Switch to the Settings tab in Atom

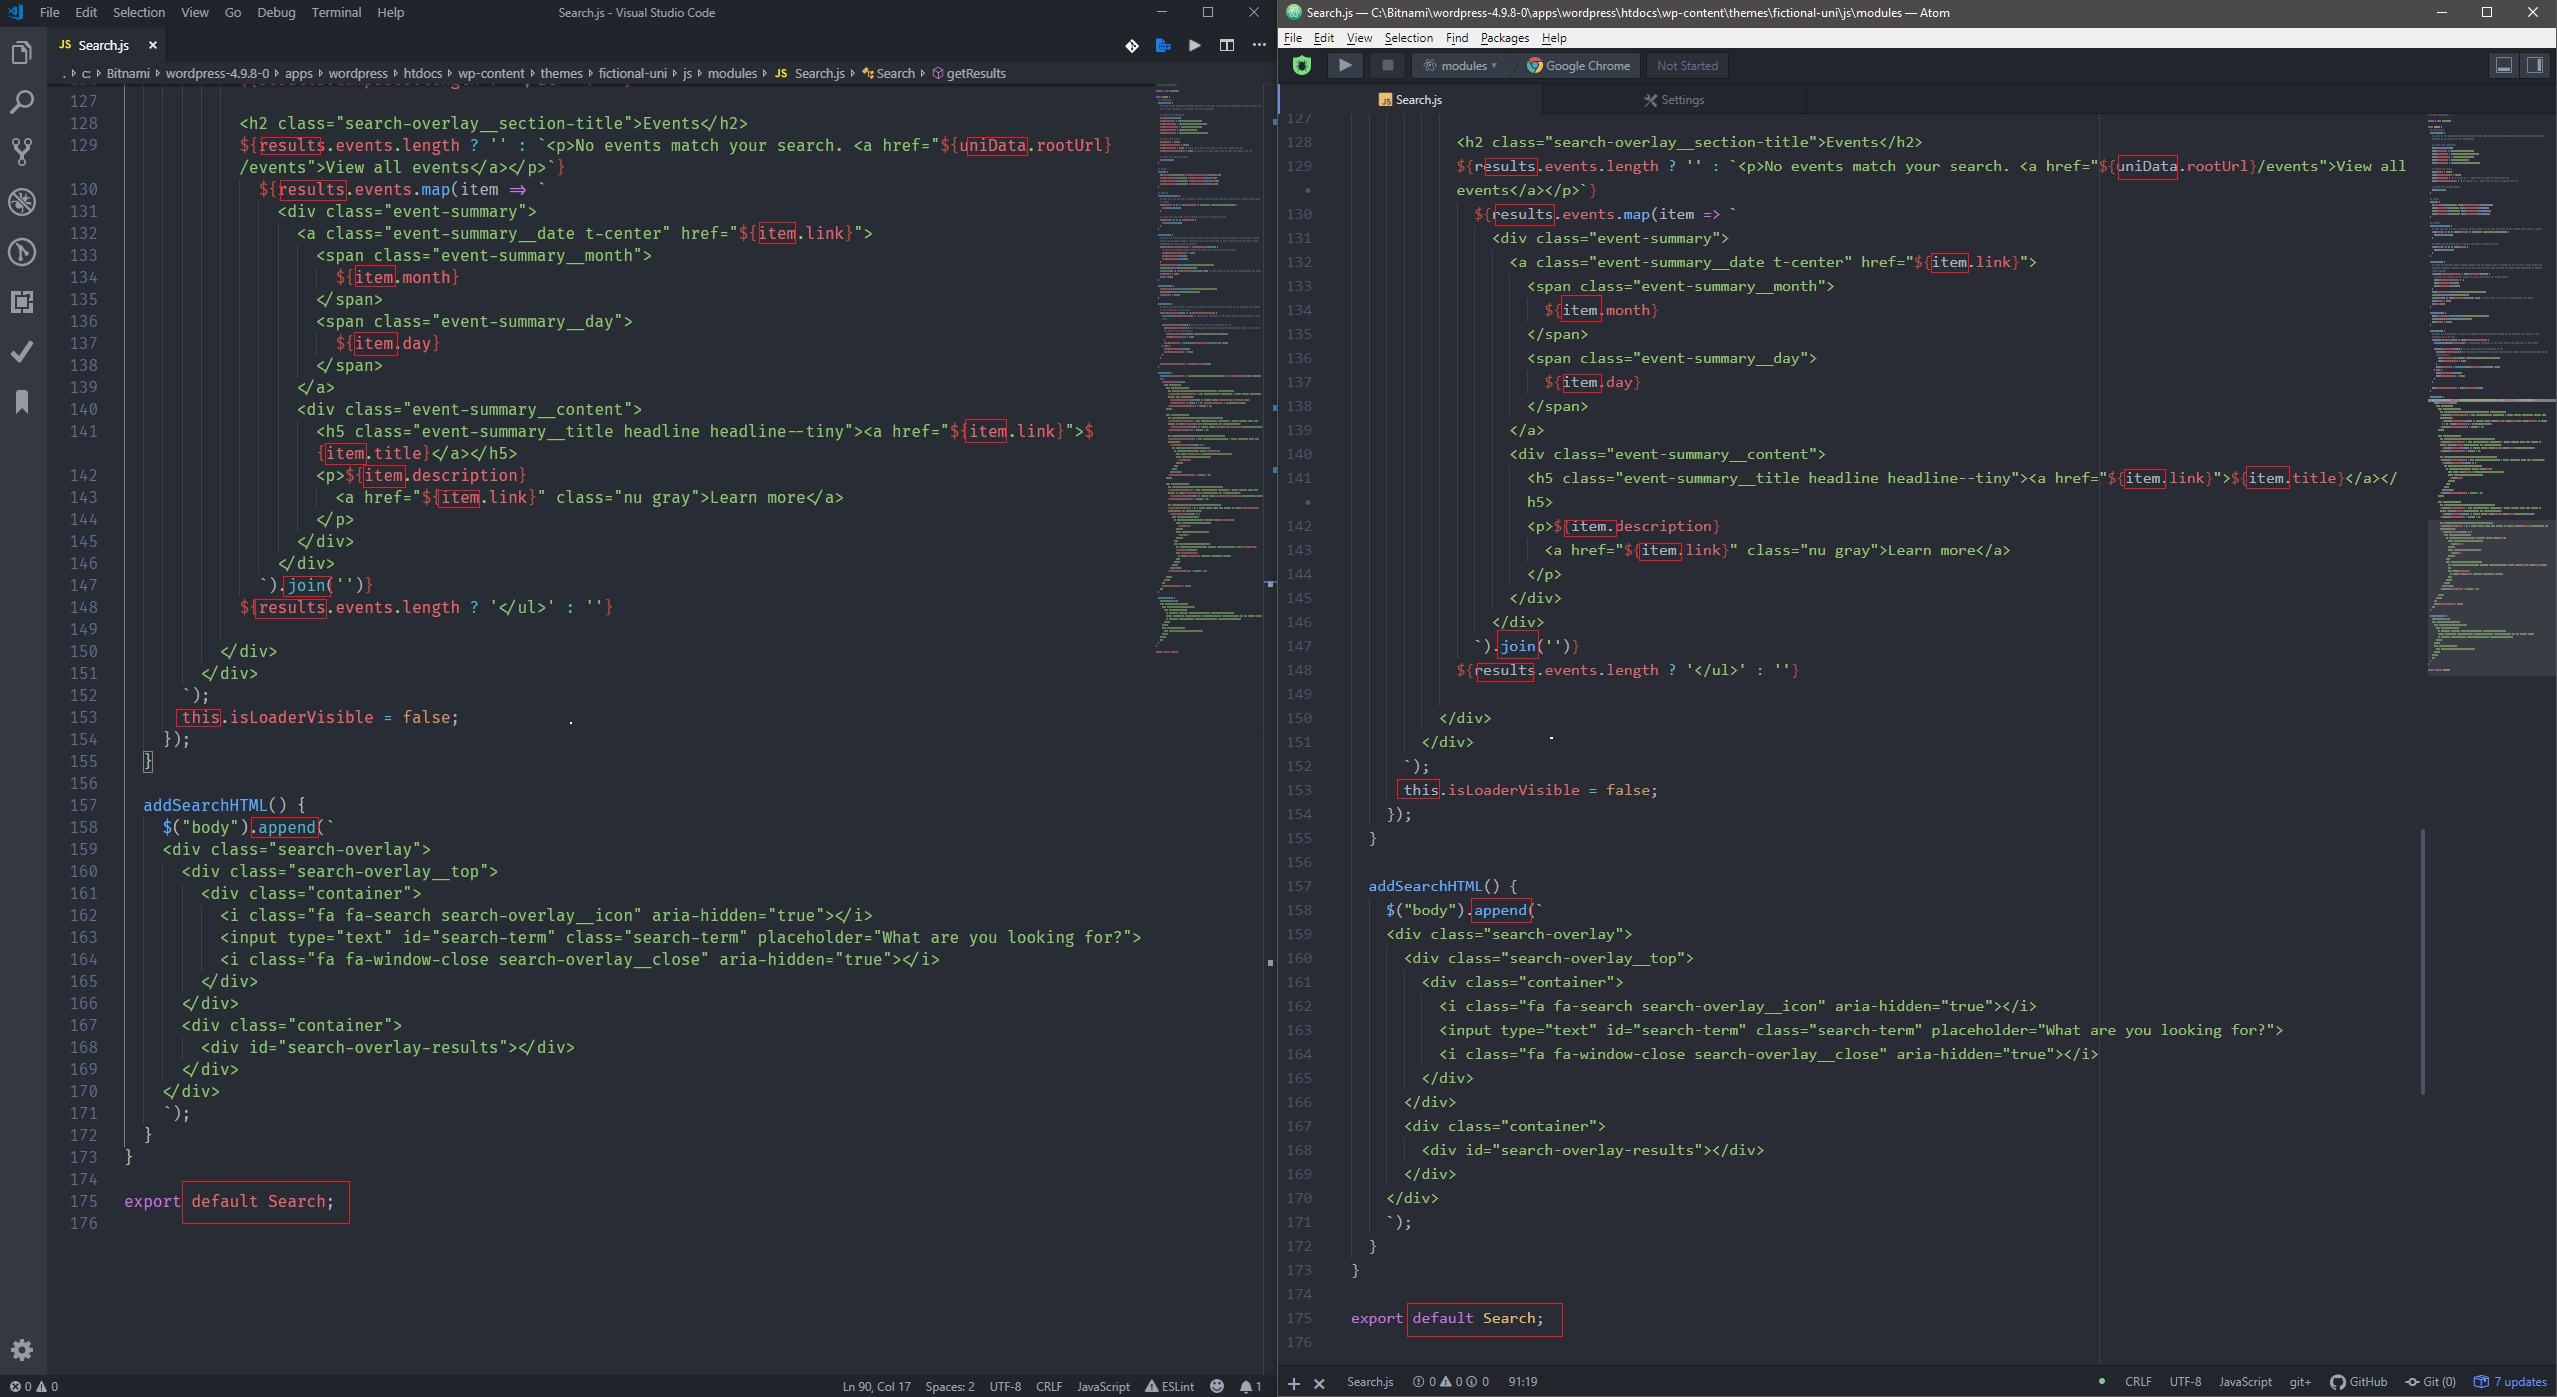1674,99
